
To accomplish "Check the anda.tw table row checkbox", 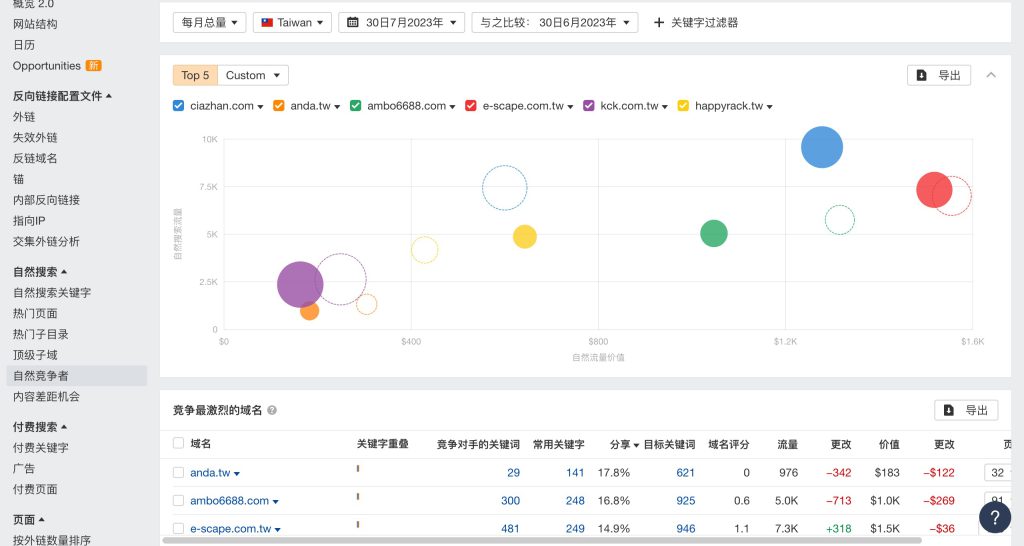I will pos(178,472).
